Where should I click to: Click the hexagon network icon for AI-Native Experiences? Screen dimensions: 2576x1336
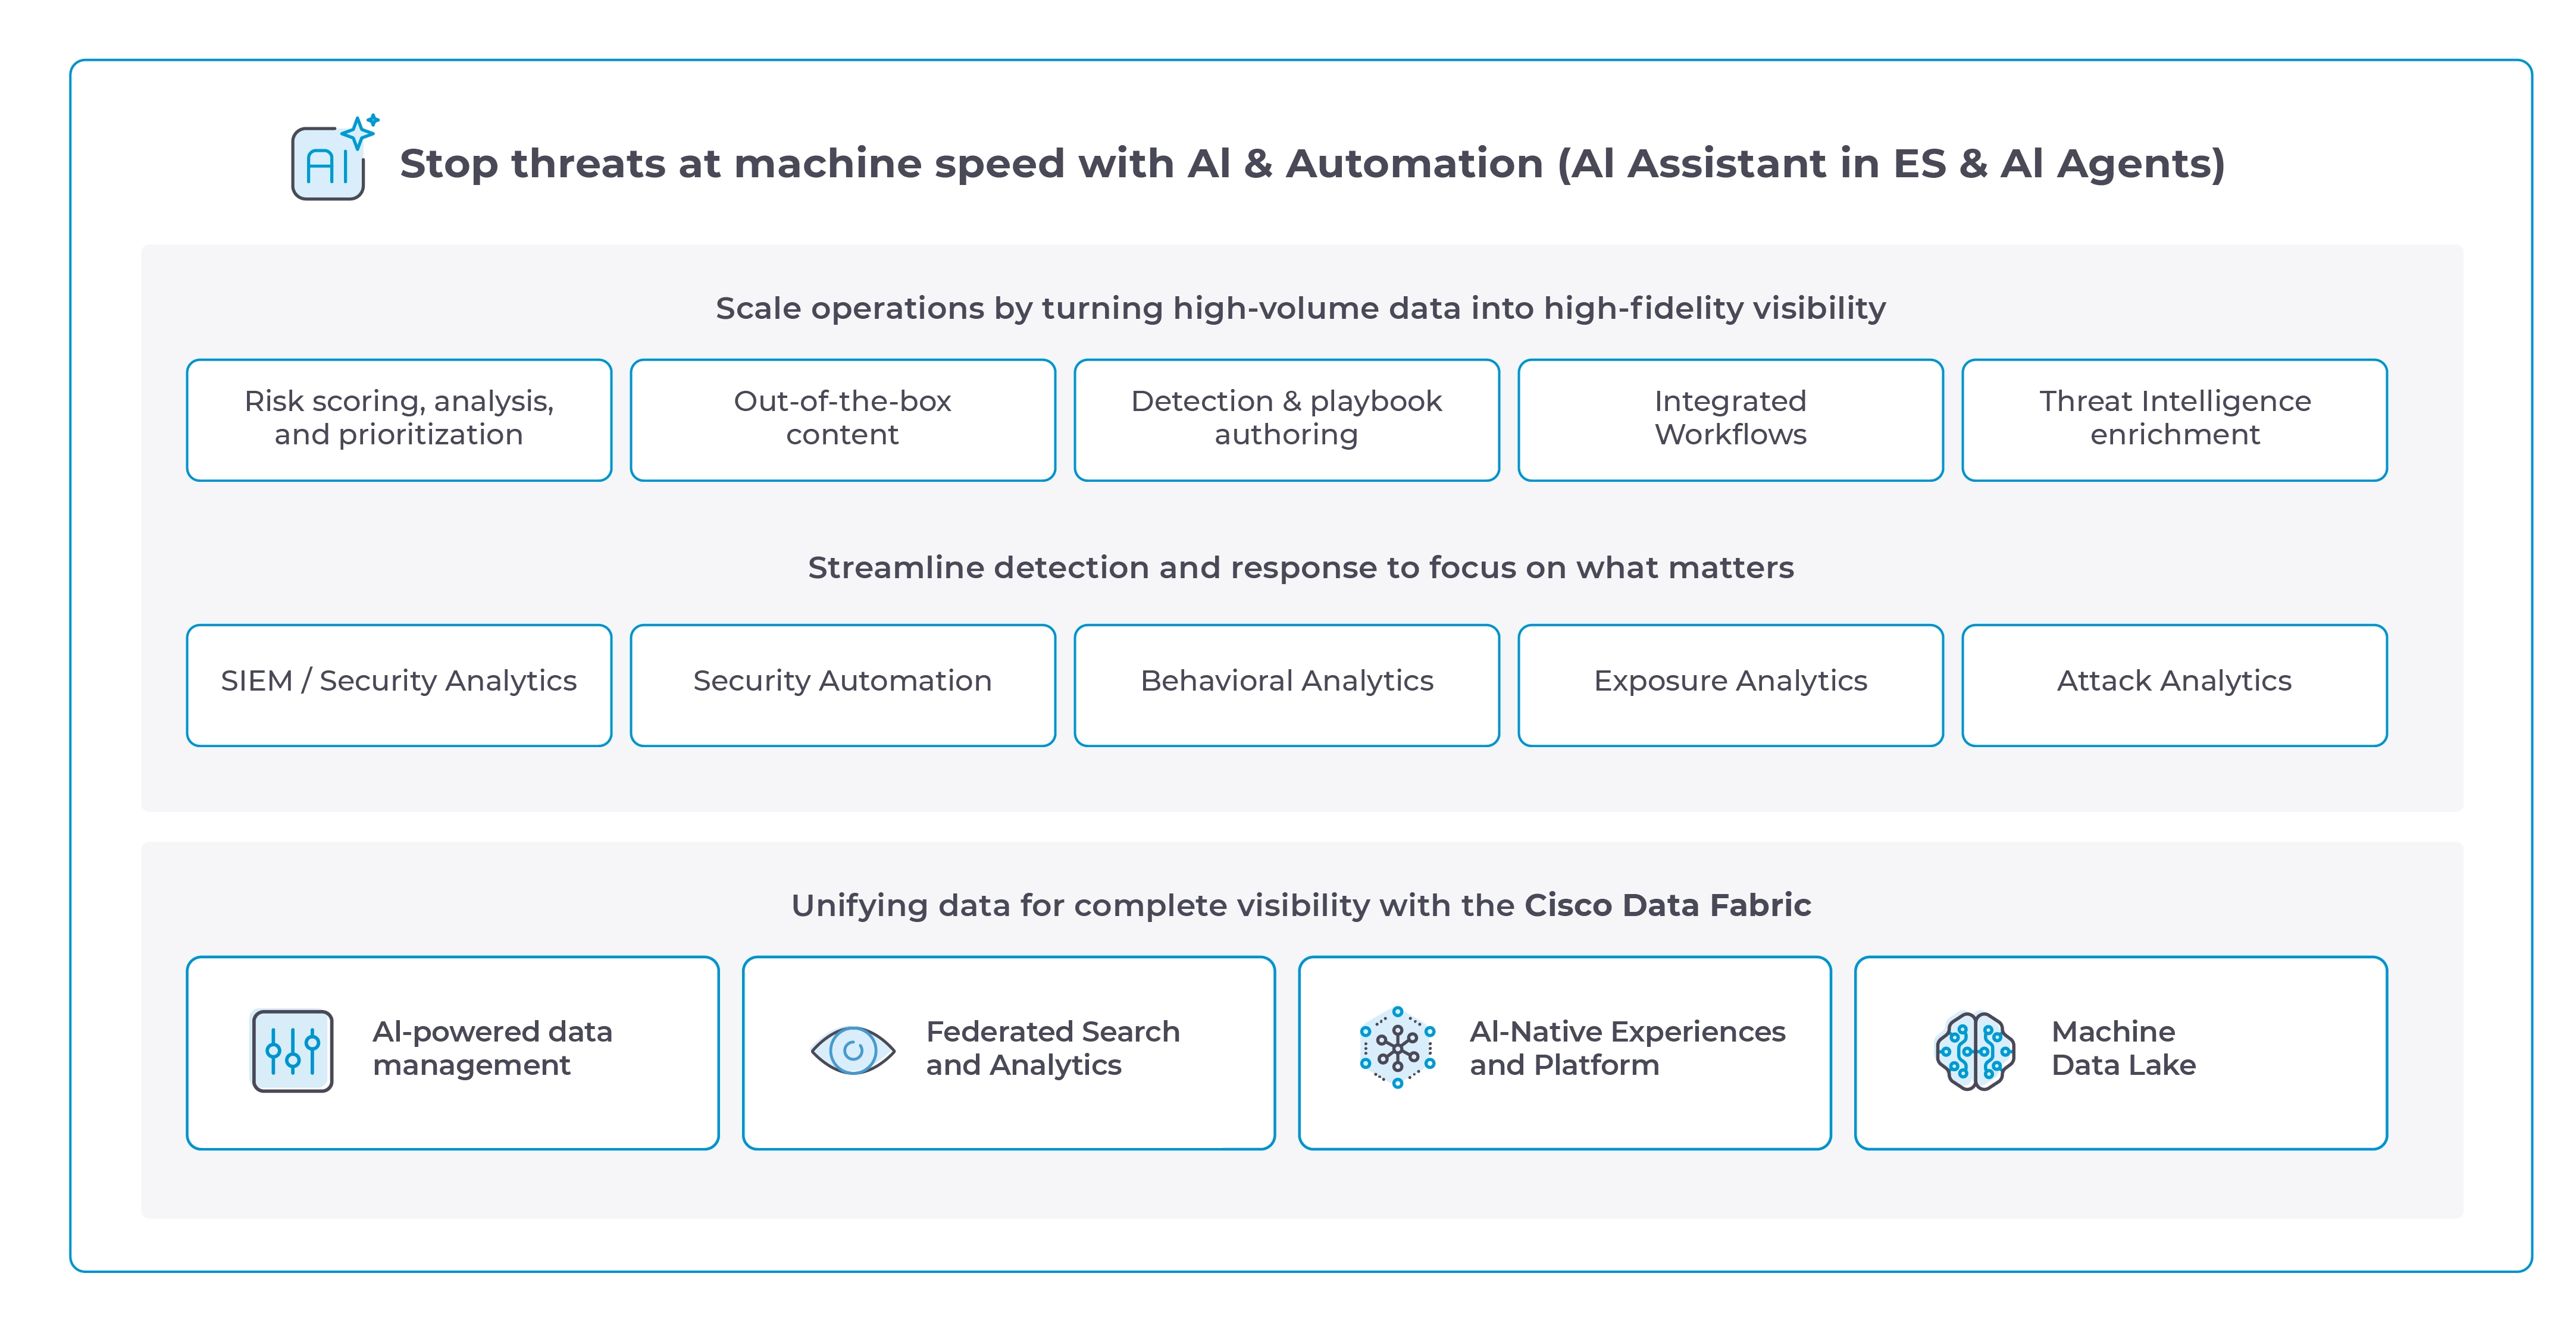click(1397, 1047)
